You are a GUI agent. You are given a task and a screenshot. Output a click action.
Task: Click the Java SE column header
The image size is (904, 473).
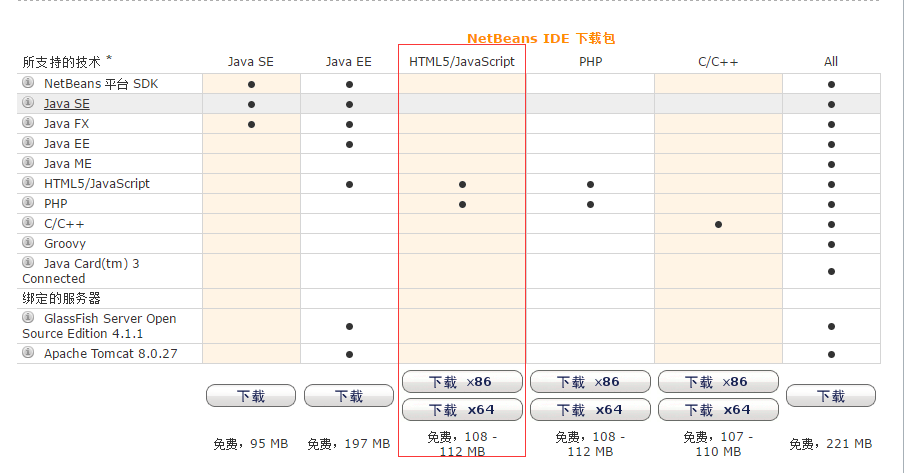[x=251, y=62]
